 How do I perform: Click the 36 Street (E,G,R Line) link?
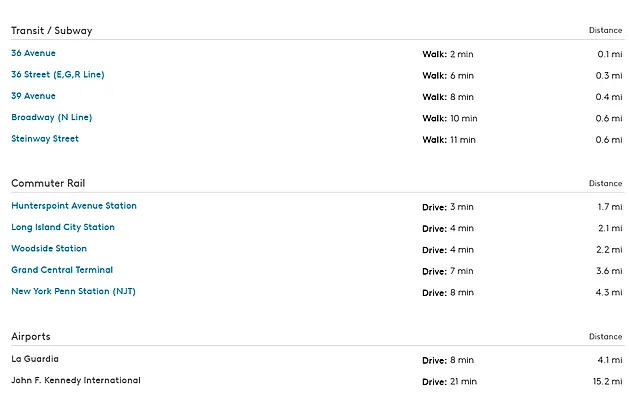click(x=57, y=75)
